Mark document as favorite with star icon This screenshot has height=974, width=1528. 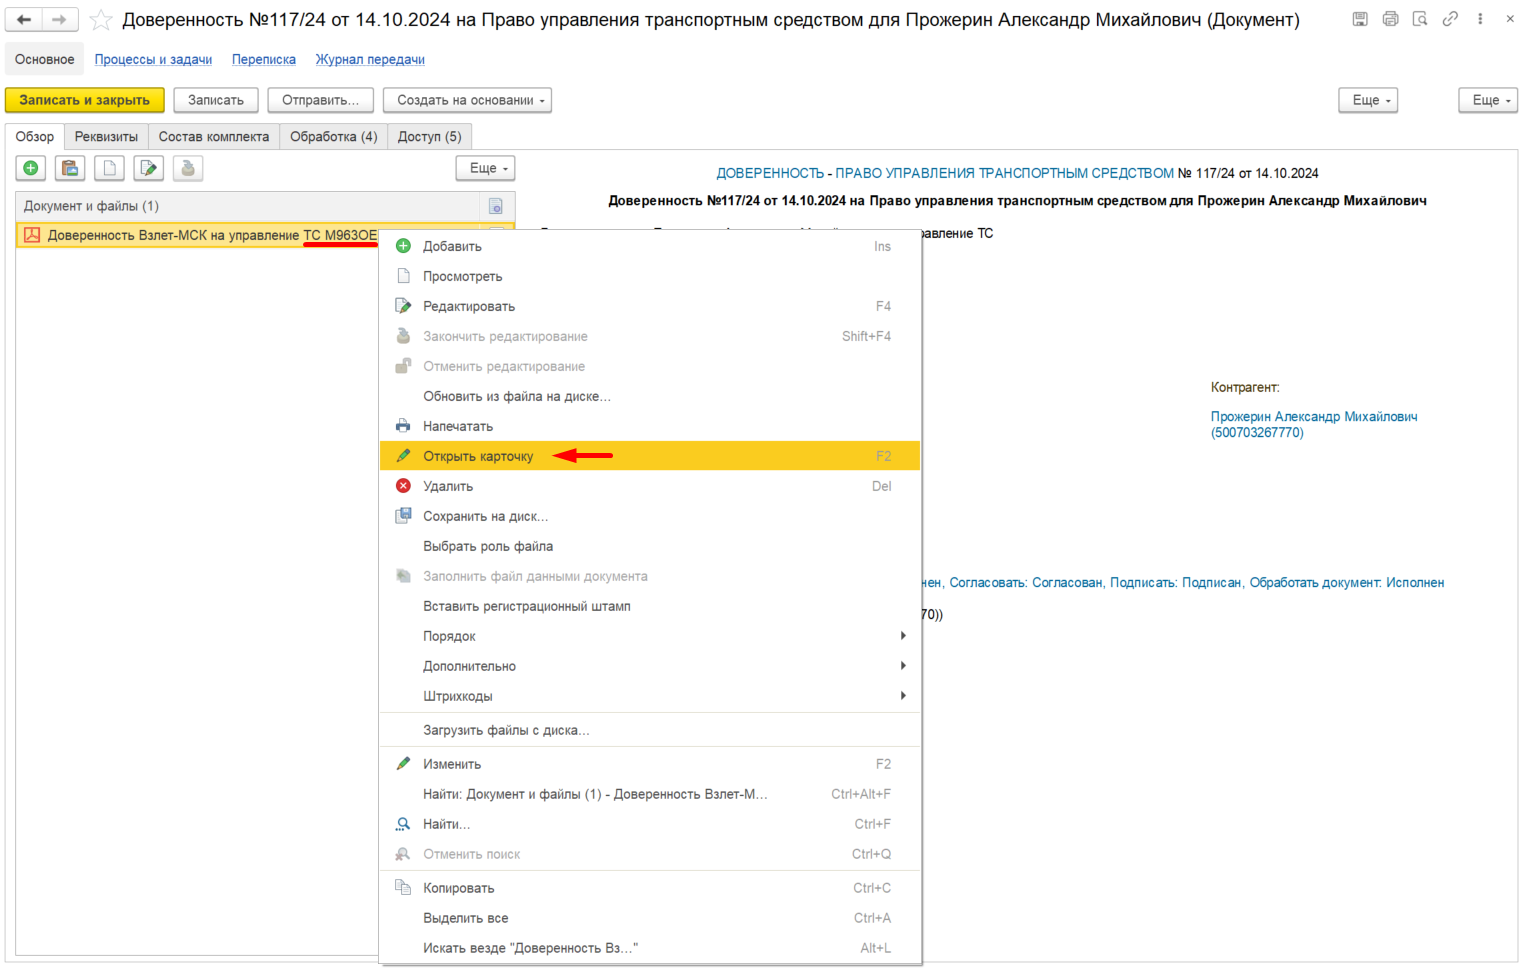pyautogui.click(x=101, y=20)
